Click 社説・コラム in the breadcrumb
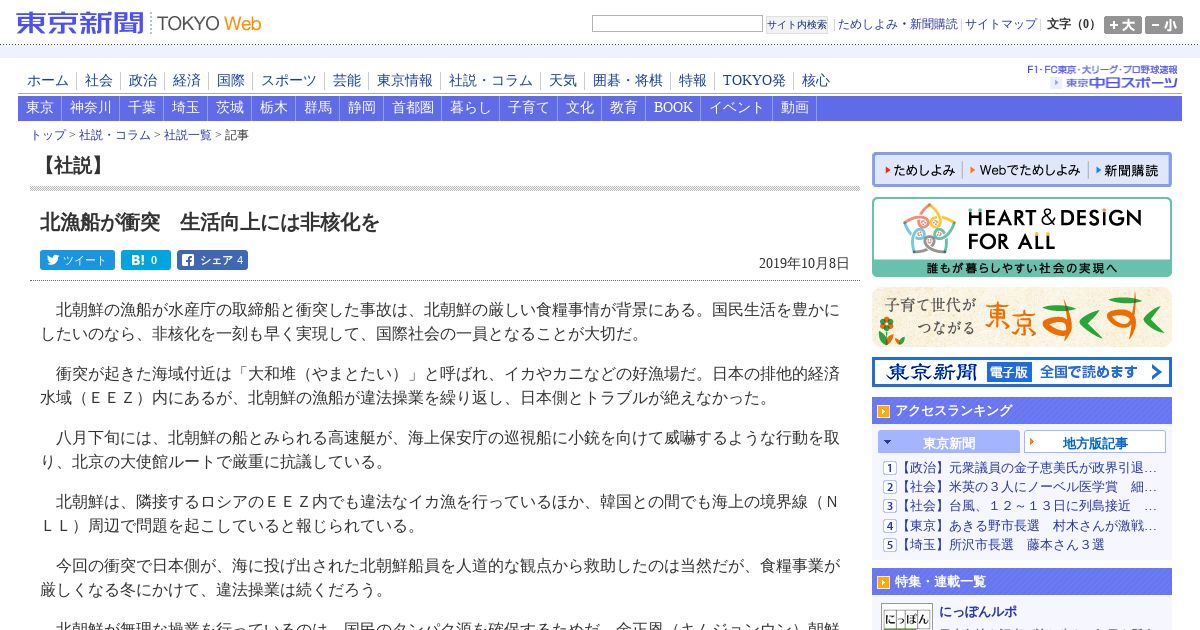Viewport: 1200px width, 630px height. click(115, 135)
